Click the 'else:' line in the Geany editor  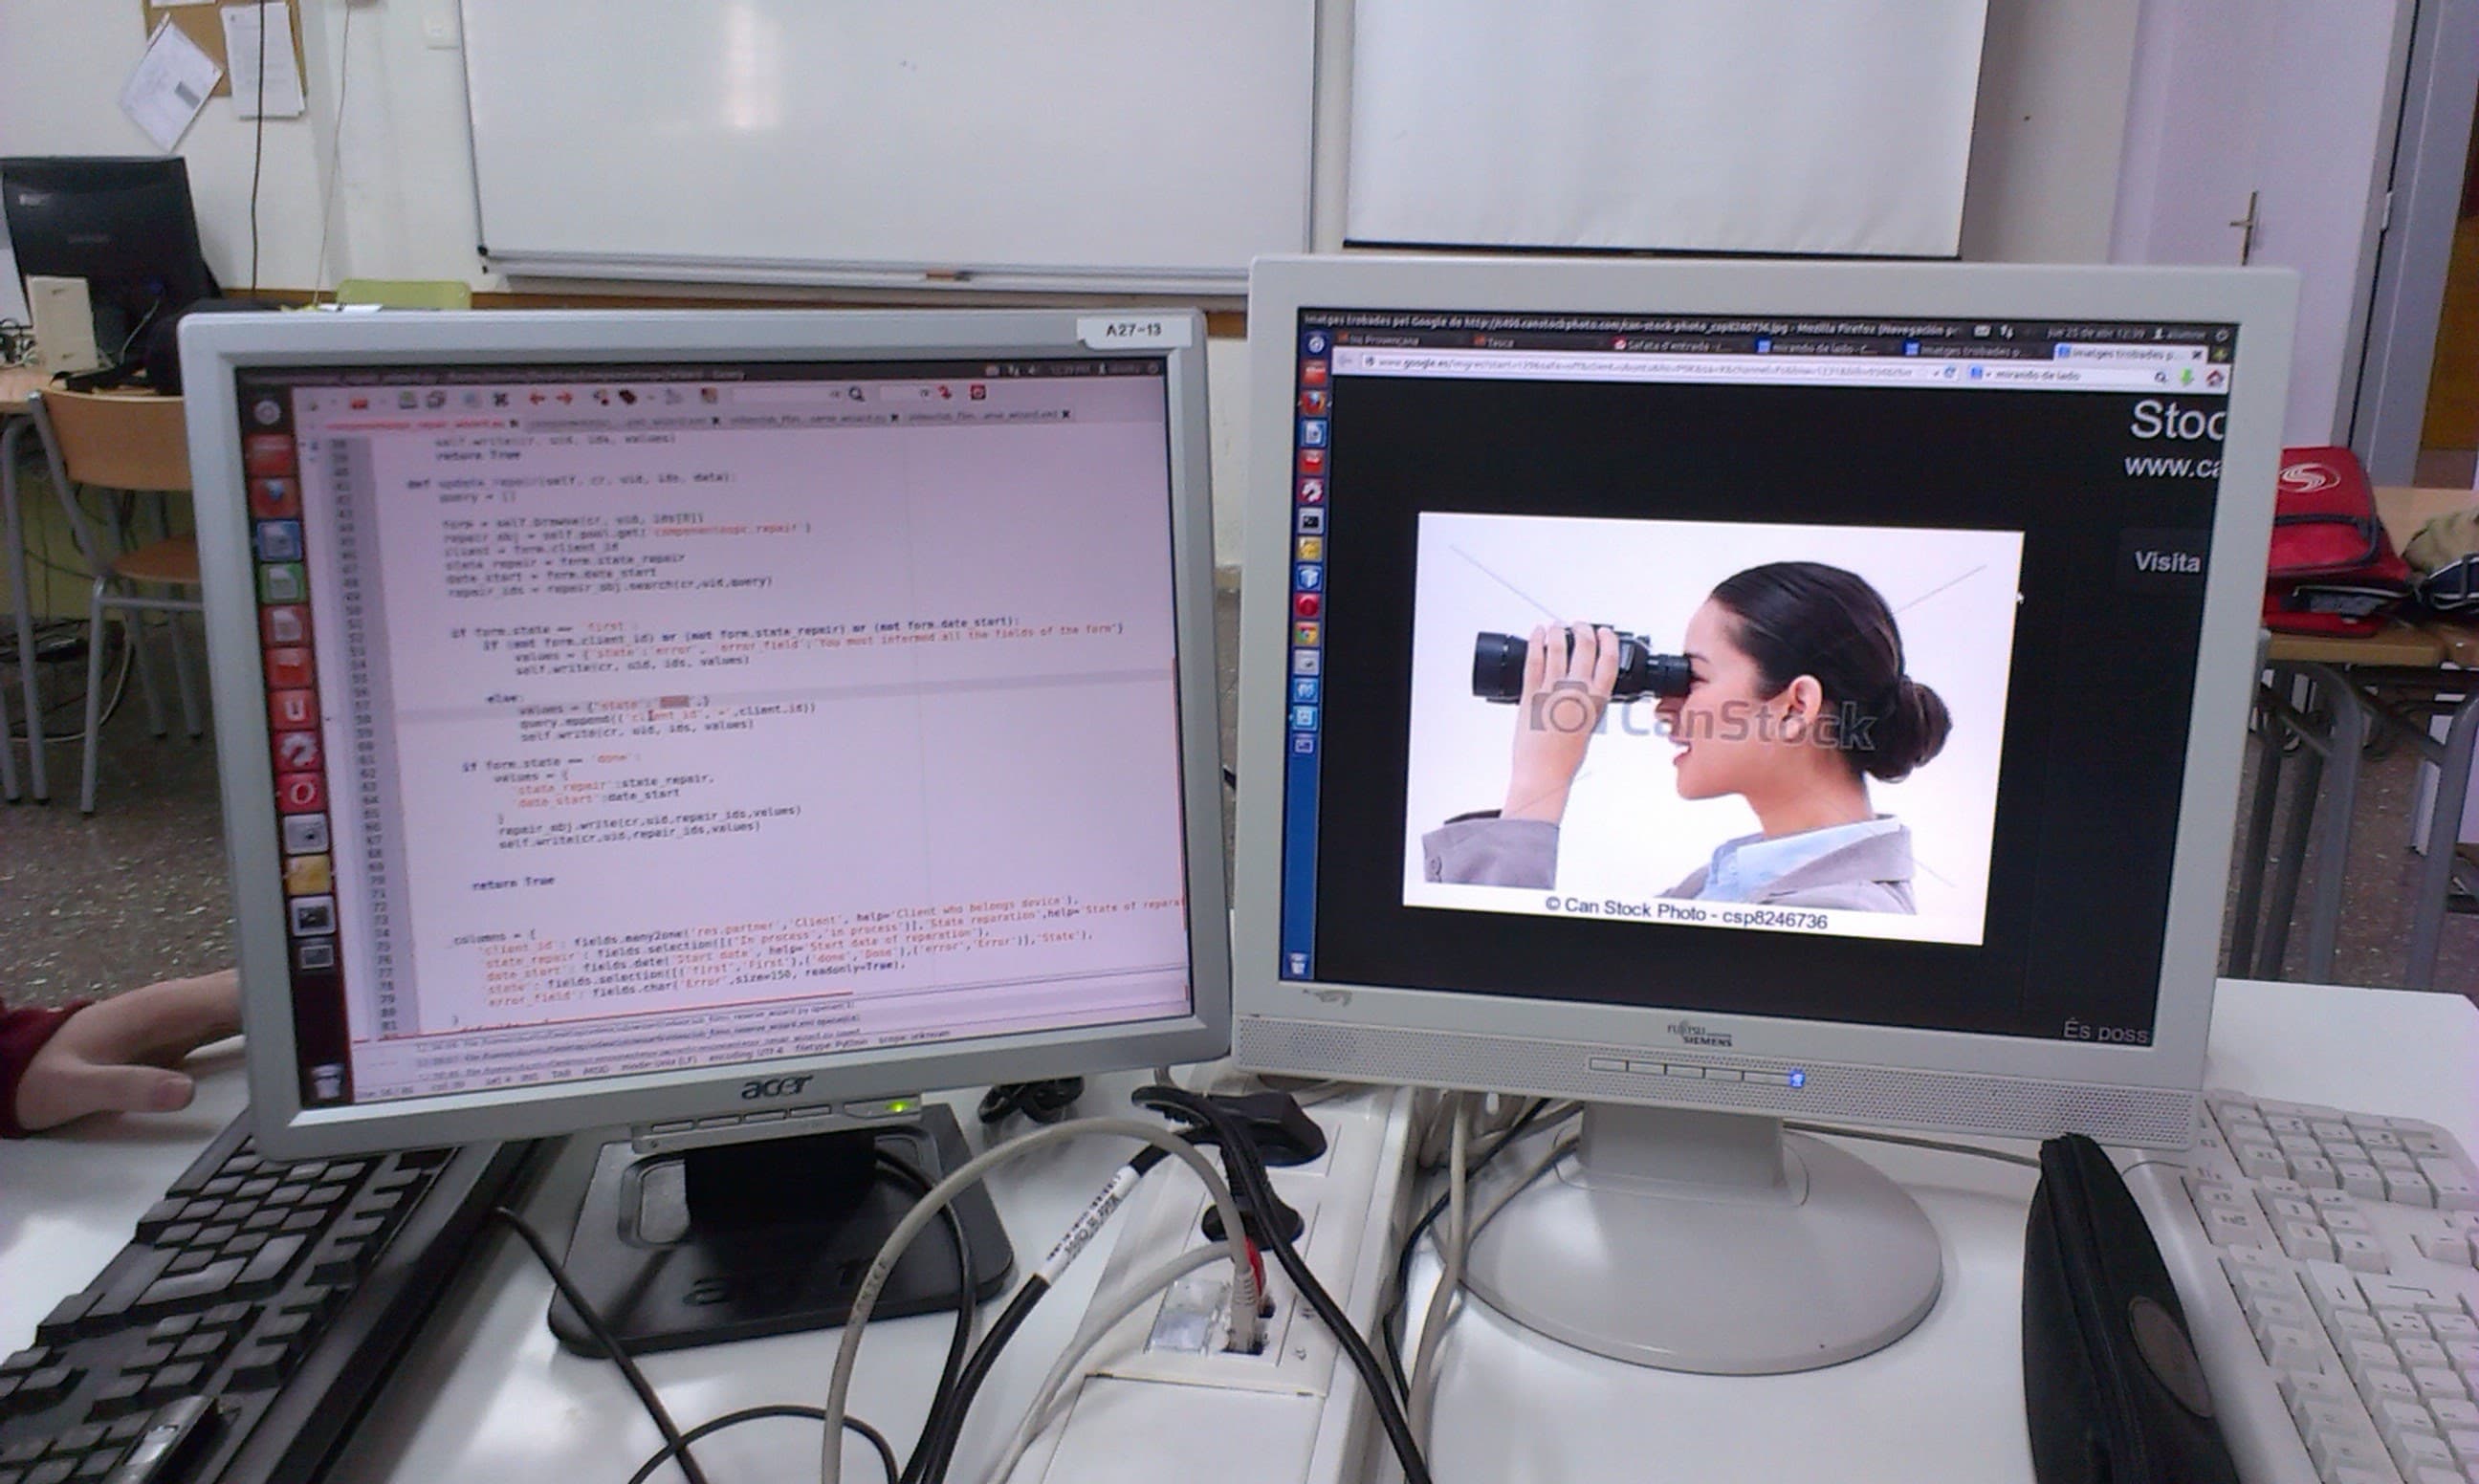[x=505, y=697]
